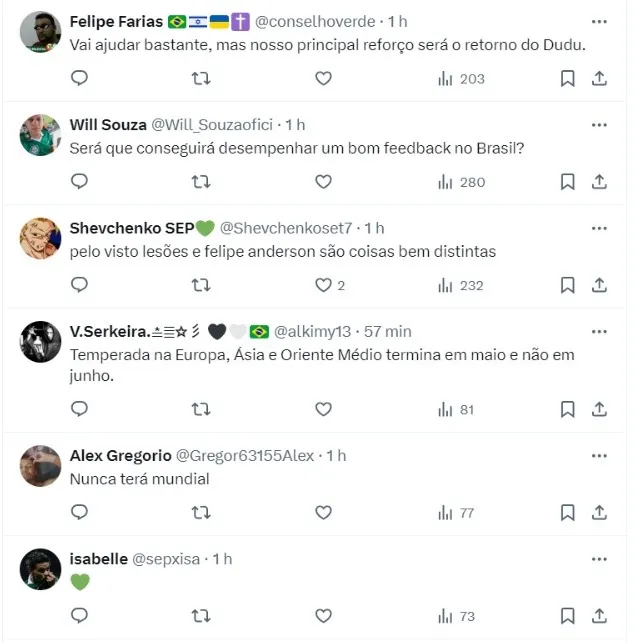This screenshot has height=643, width=639.
Task: Open more options menu on isabelle's tweet
Action: click(x=599, y=559)
